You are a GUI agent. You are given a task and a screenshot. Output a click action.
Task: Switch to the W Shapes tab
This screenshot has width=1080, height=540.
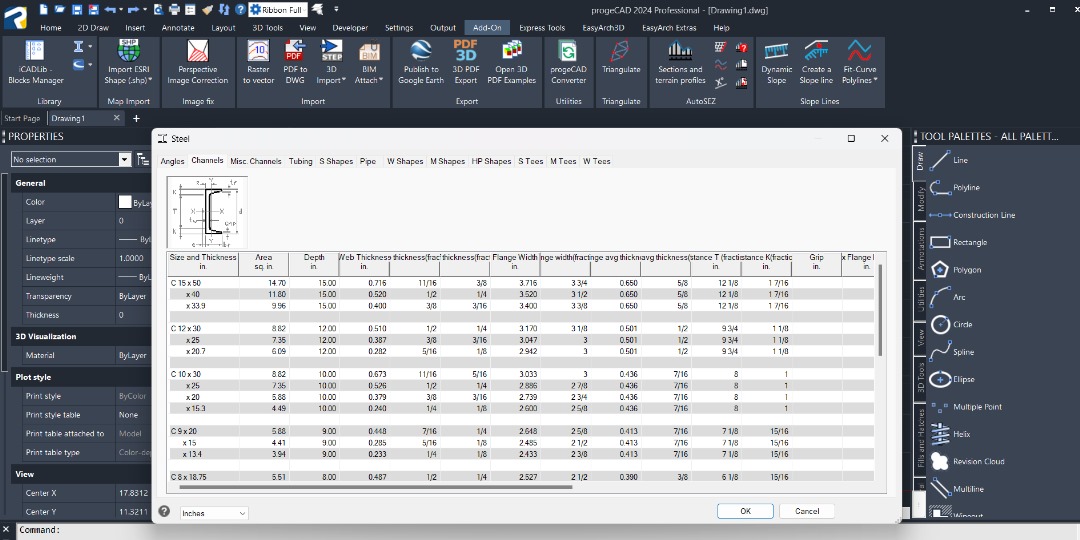coord(405,161)
